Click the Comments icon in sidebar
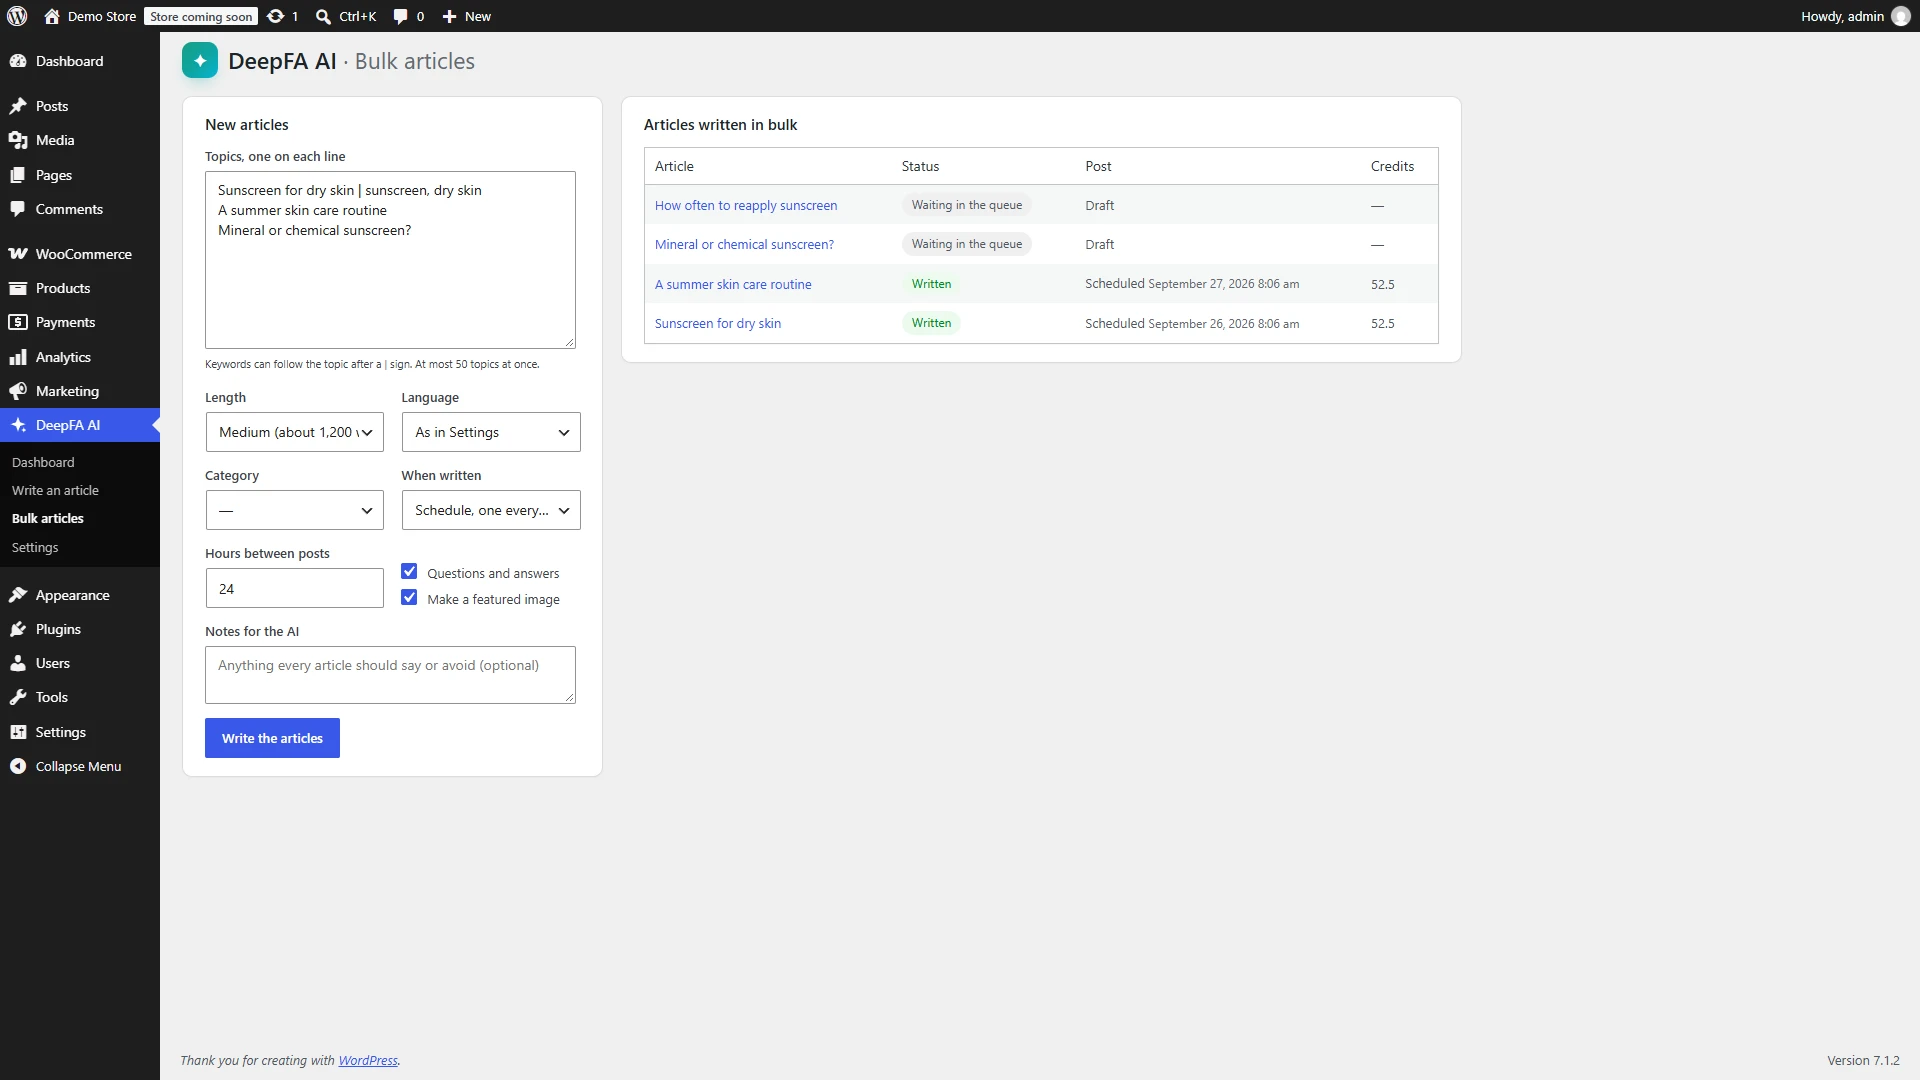 point(18,209)
